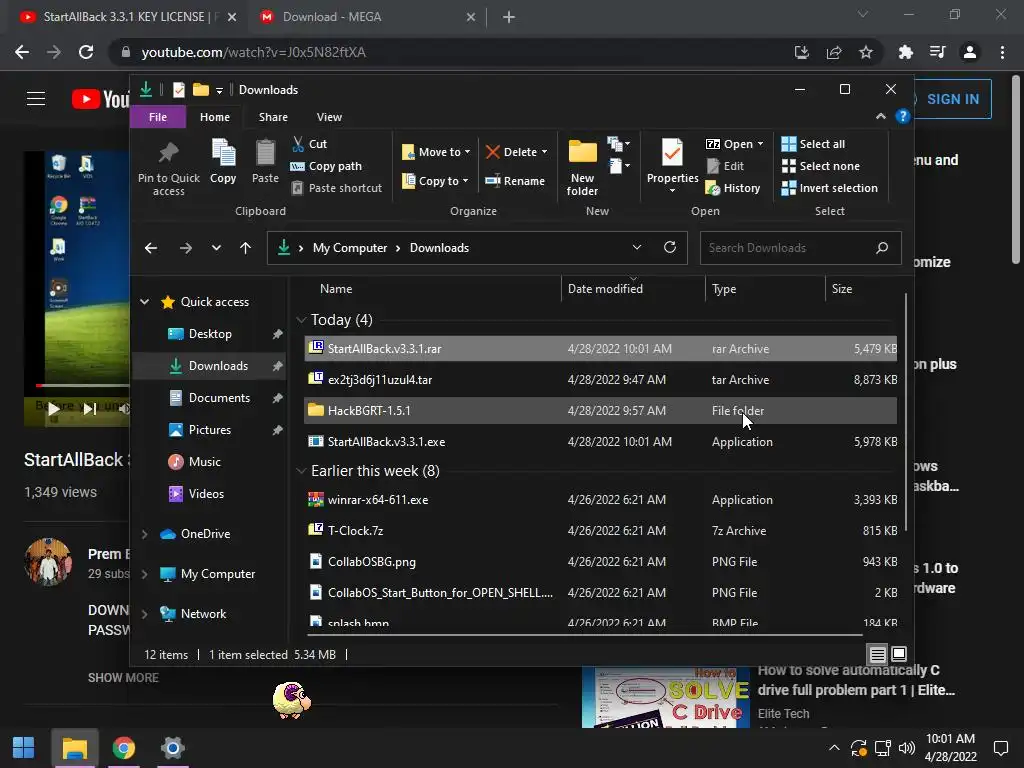The width and height of the screenshot is (1024, 768).
Task: Expand My Computer tree node
Action: pos(145,573)
